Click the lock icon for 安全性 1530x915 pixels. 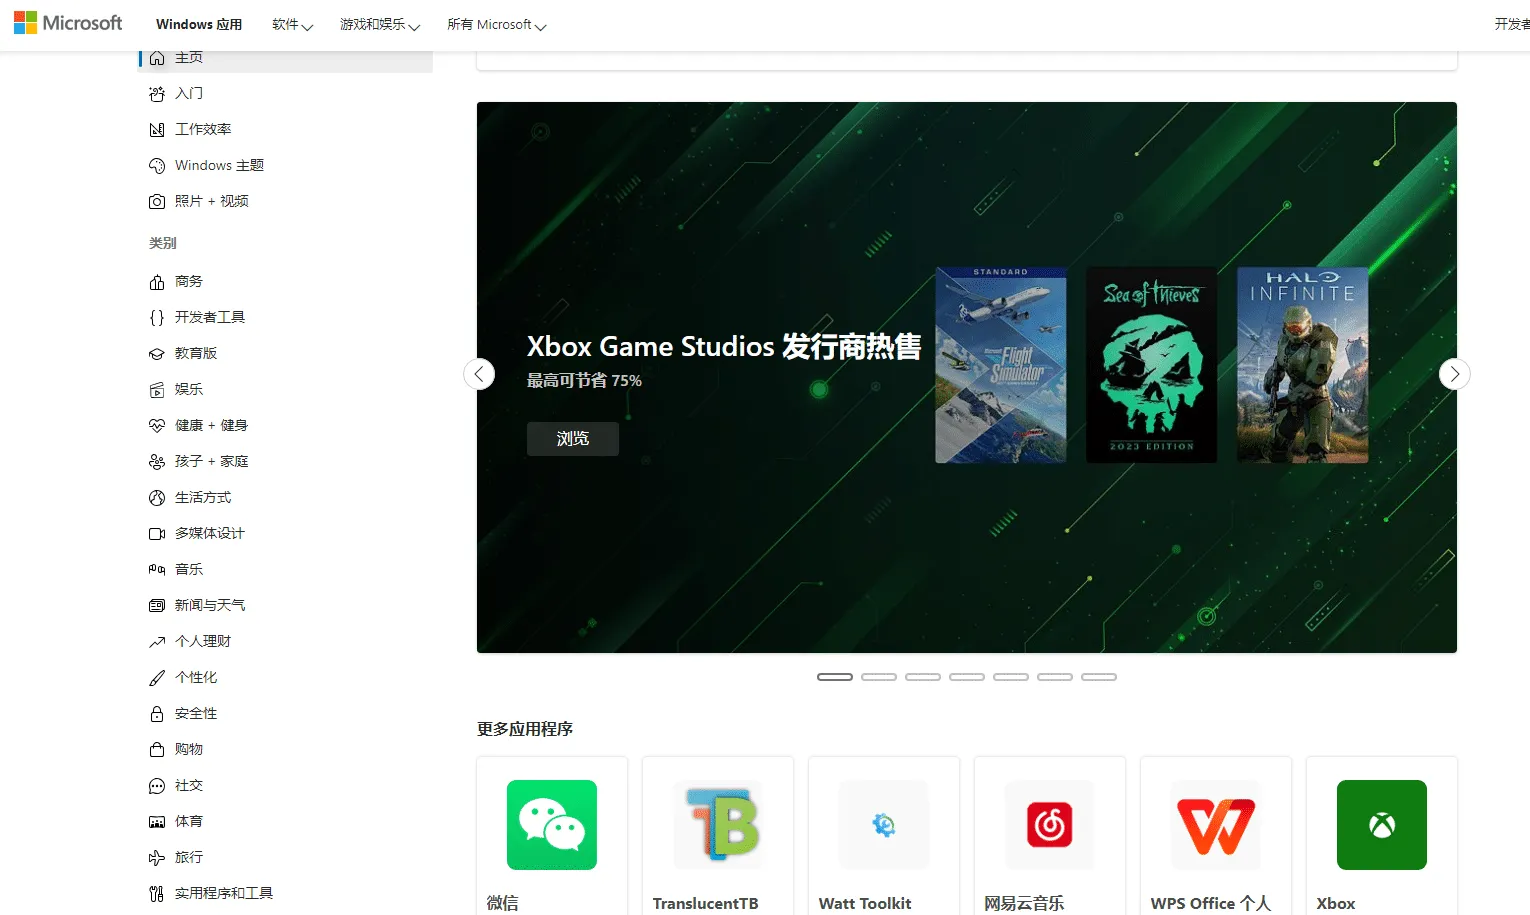157,714
